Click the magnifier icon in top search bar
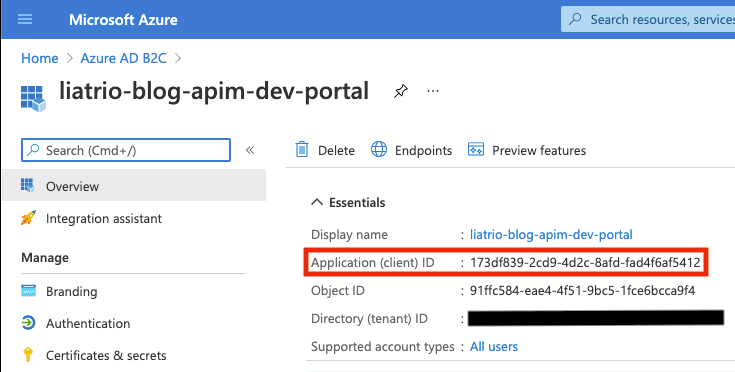The image size is (735, 372). 575,19
